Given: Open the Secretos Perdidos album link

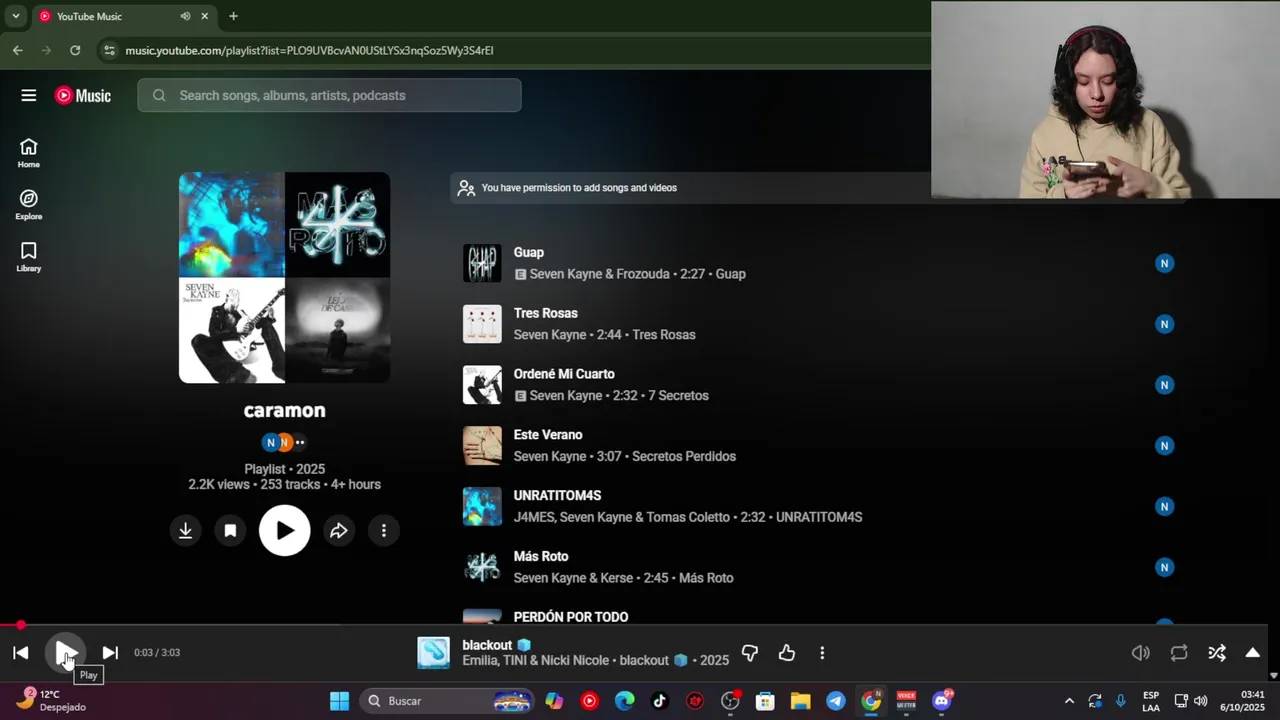Looking at the screenshot, I should [684, 457].
